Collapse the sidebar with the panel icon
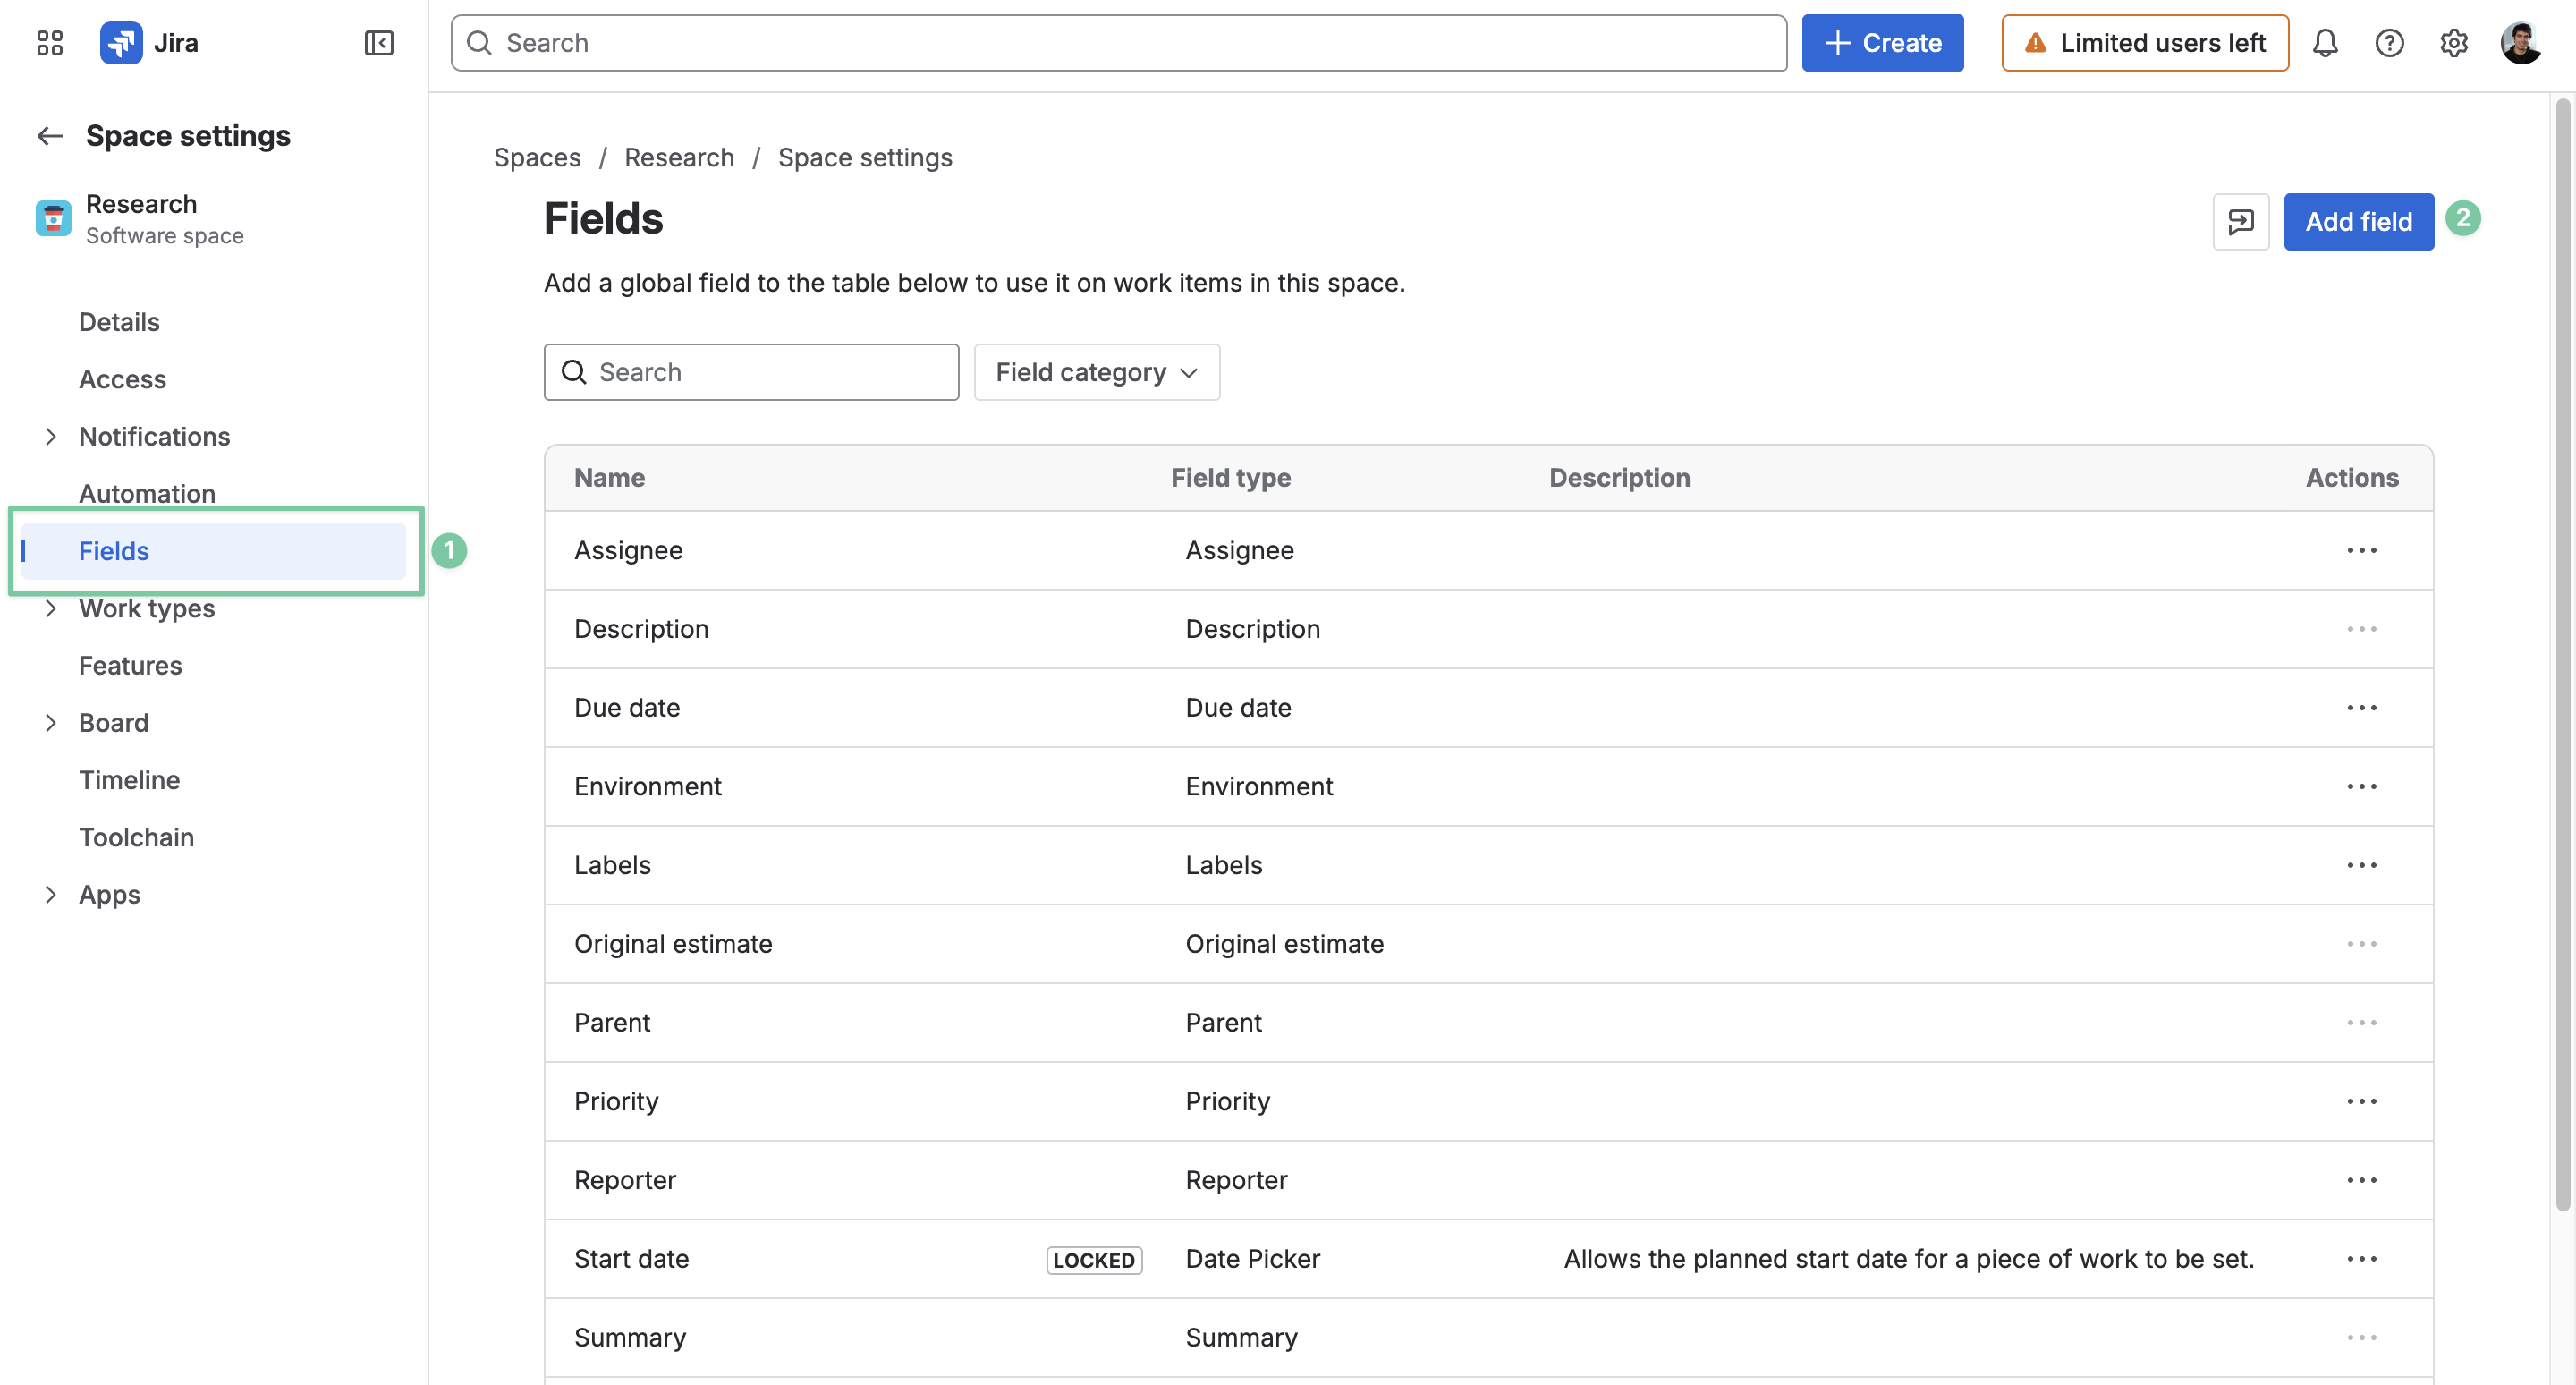The image size is (2576, 1385). pyautogui.click(x=379, y=43)
